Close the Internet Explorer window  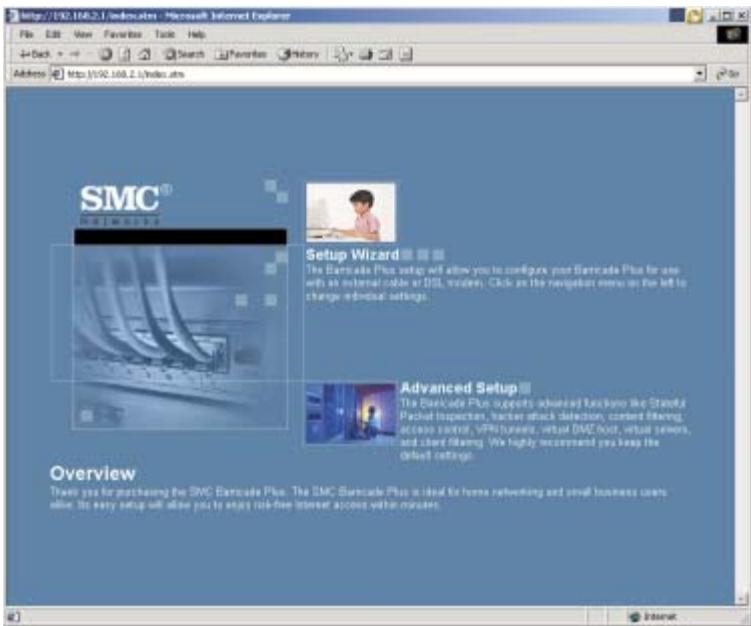[741, 16]
